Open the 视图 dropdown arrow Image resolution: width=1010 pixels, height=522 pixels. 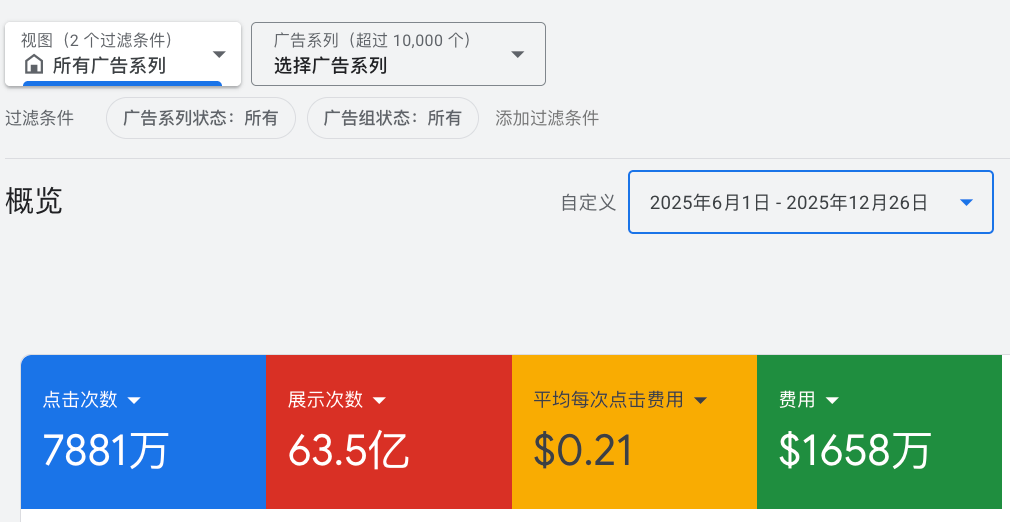coord(219,54)
